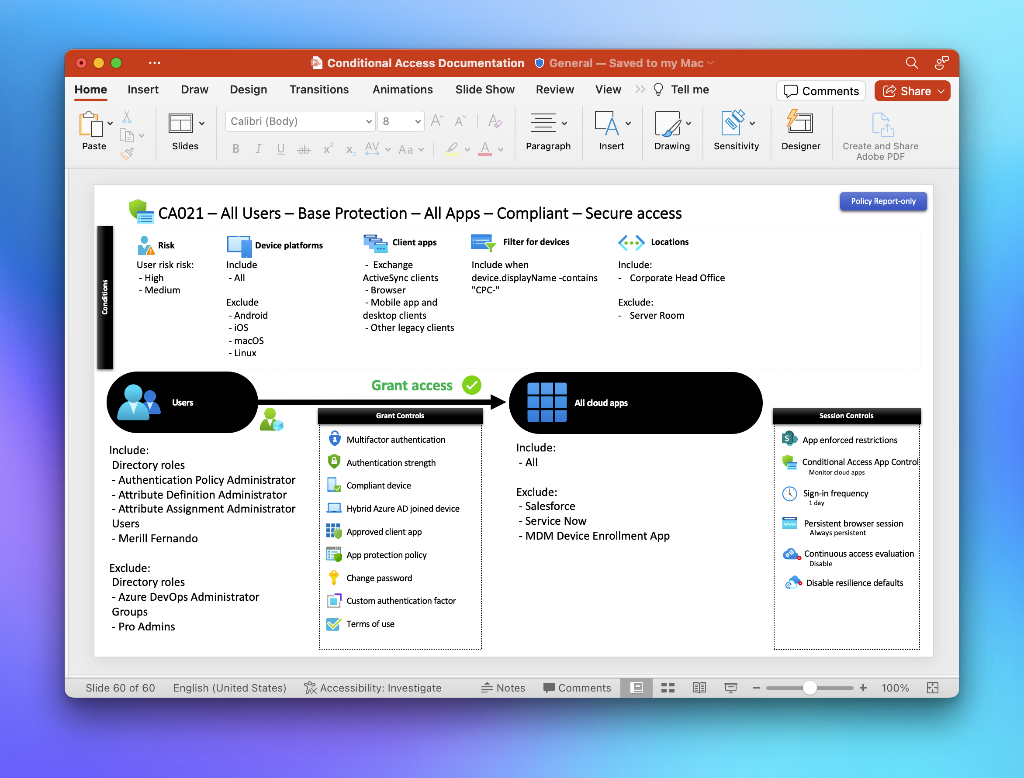
Task: Open the Slide Show tab
Action: point(484,89)
